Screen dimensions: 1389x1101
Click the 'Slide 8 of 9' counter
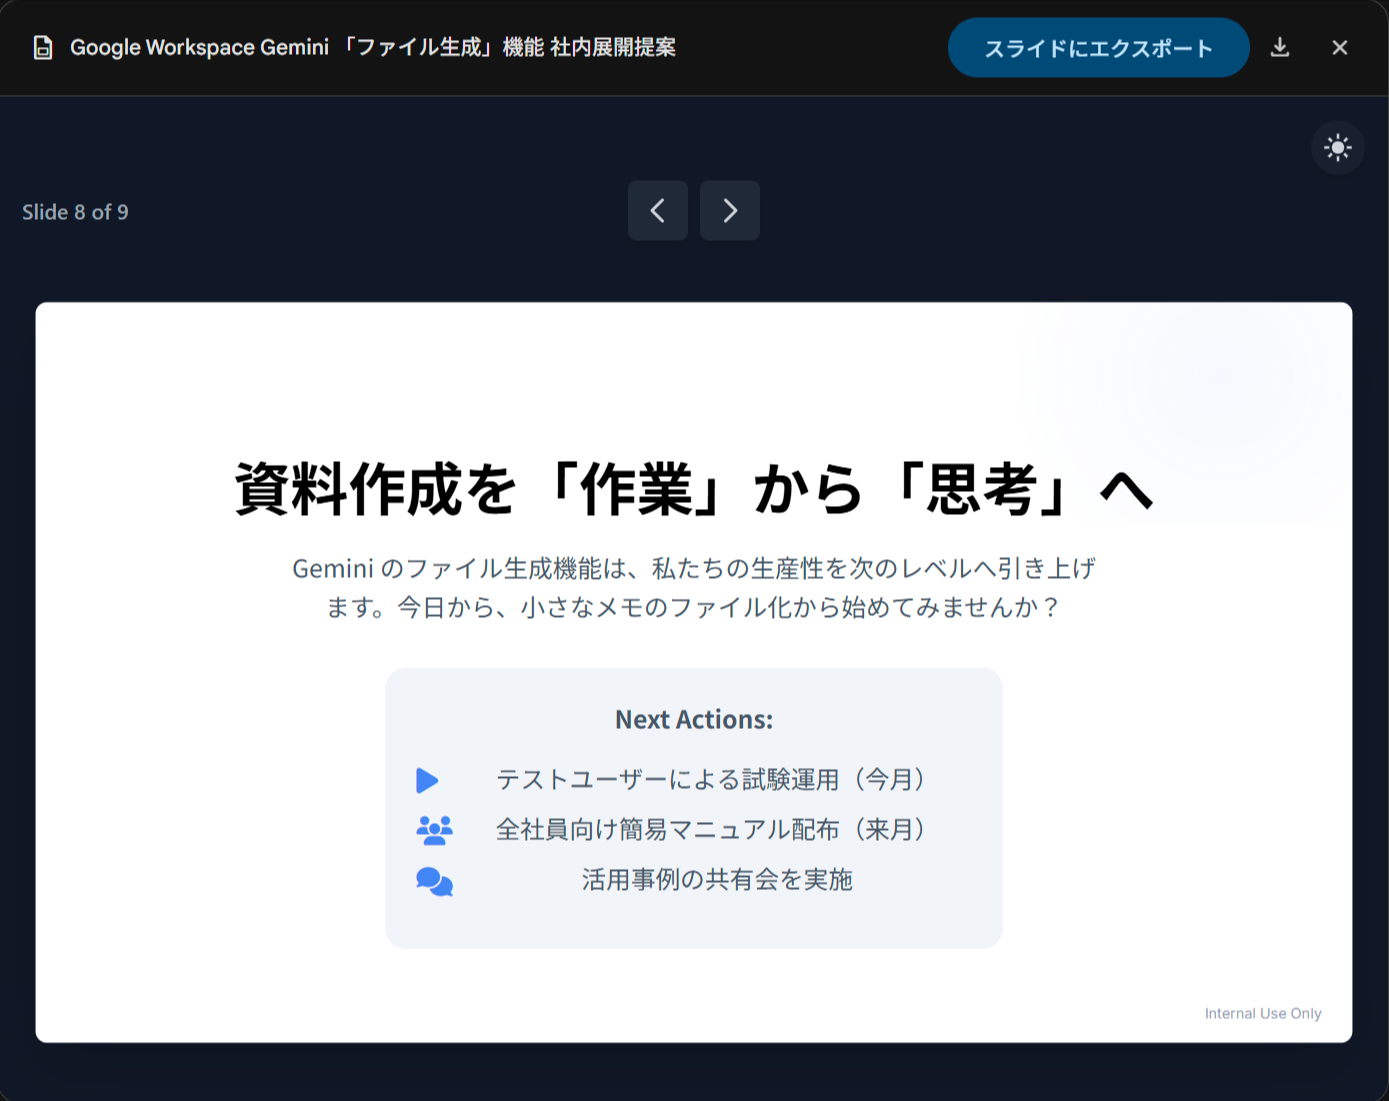pos(75,212)
